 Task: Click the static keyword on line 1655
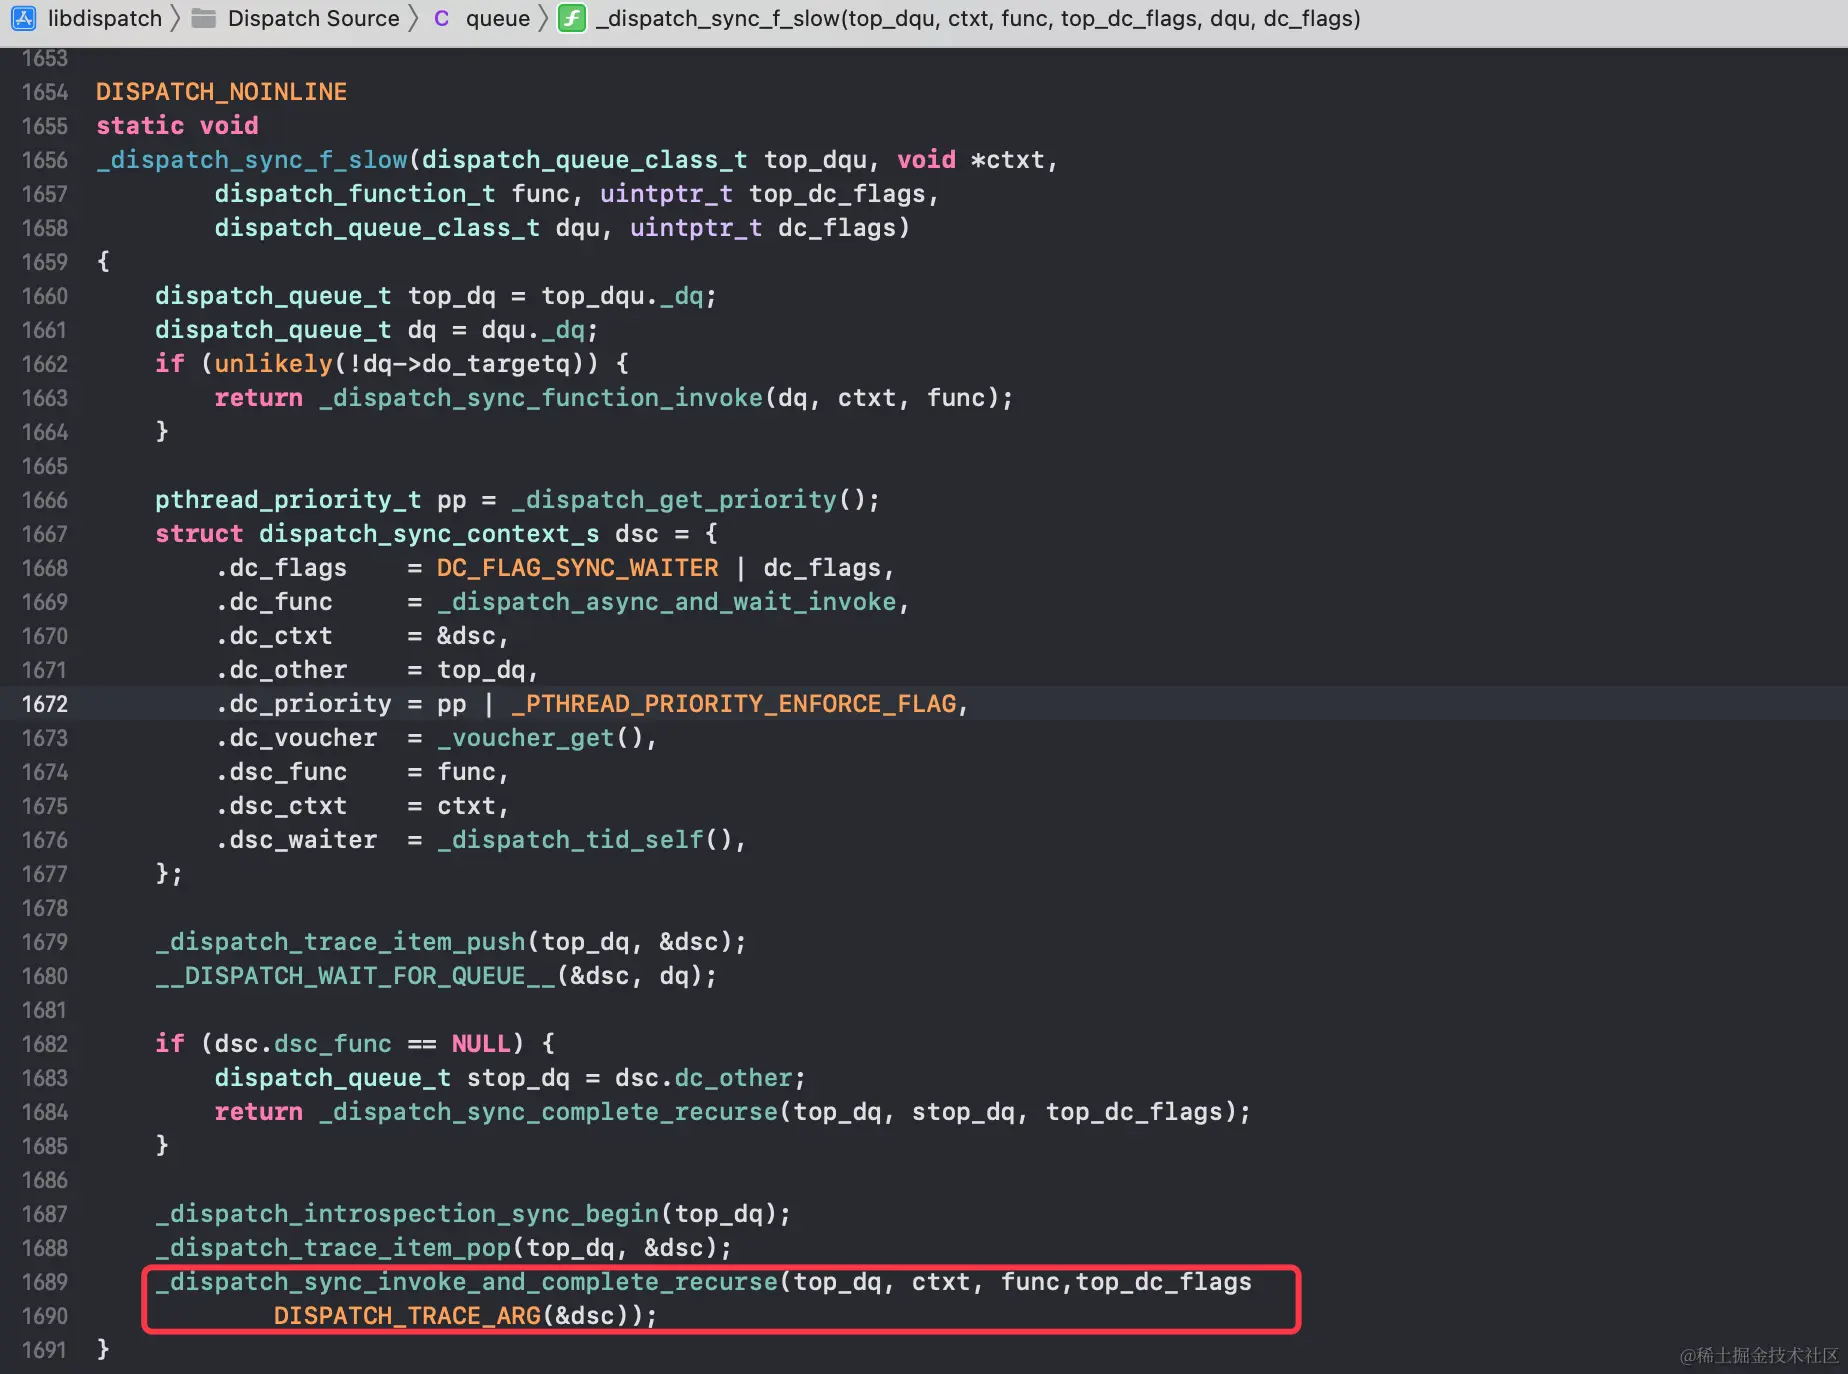pyautogui.click(x=140, y=126)
